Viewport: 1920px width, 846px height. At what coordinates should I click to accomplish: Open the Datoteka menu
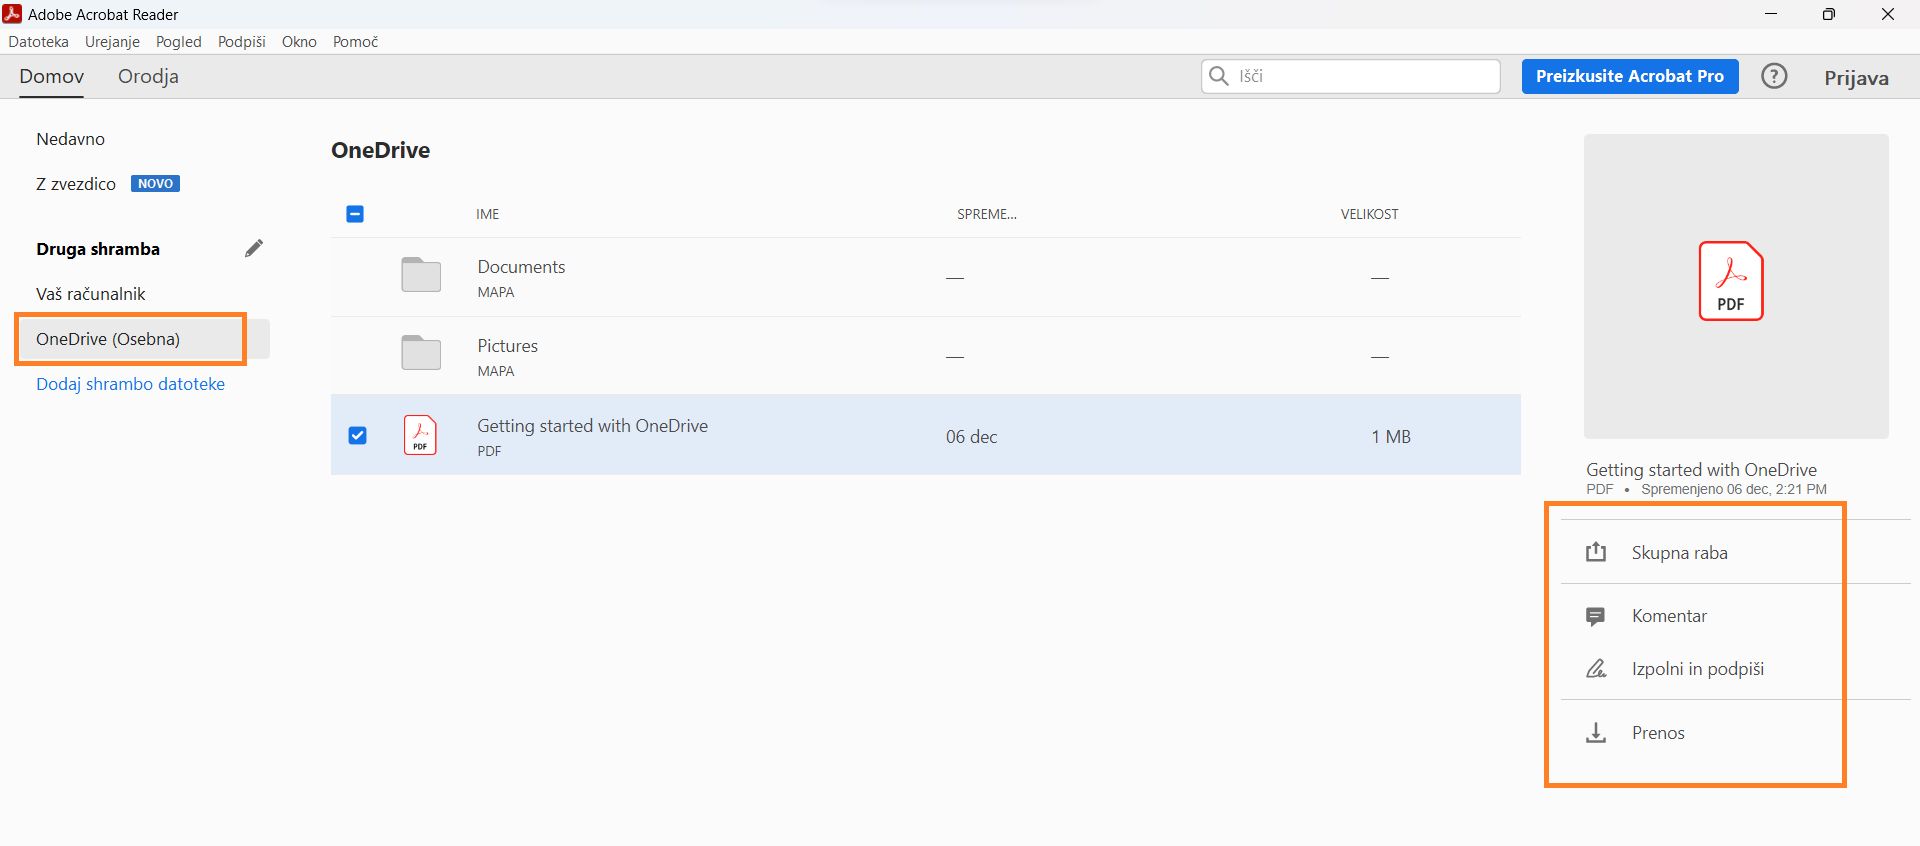[39, 42]
